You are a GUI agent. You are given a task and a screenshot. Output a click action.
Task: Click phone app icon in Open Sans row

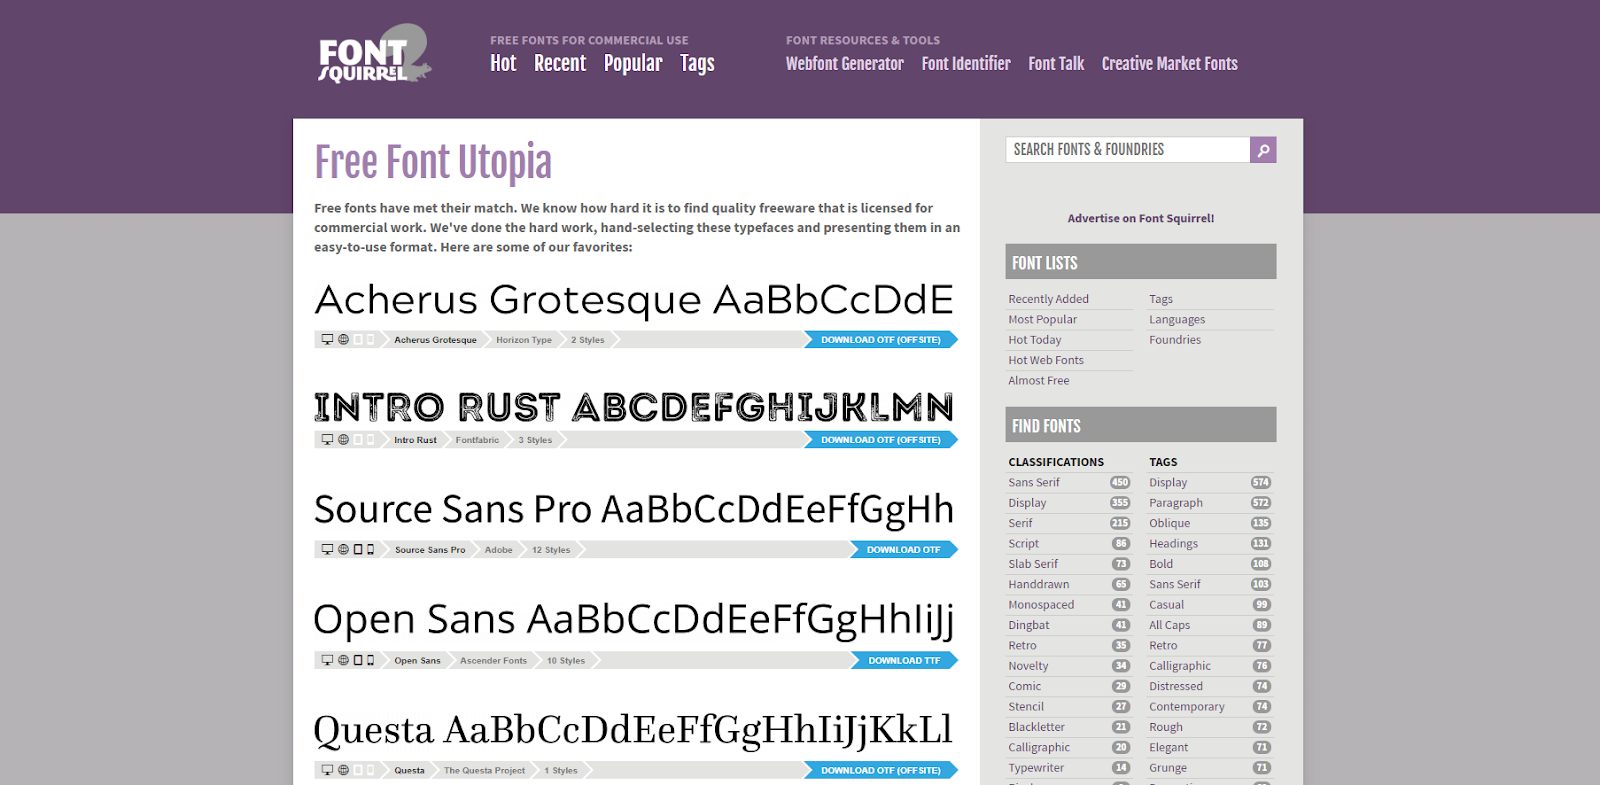click(x=370, y=660)
